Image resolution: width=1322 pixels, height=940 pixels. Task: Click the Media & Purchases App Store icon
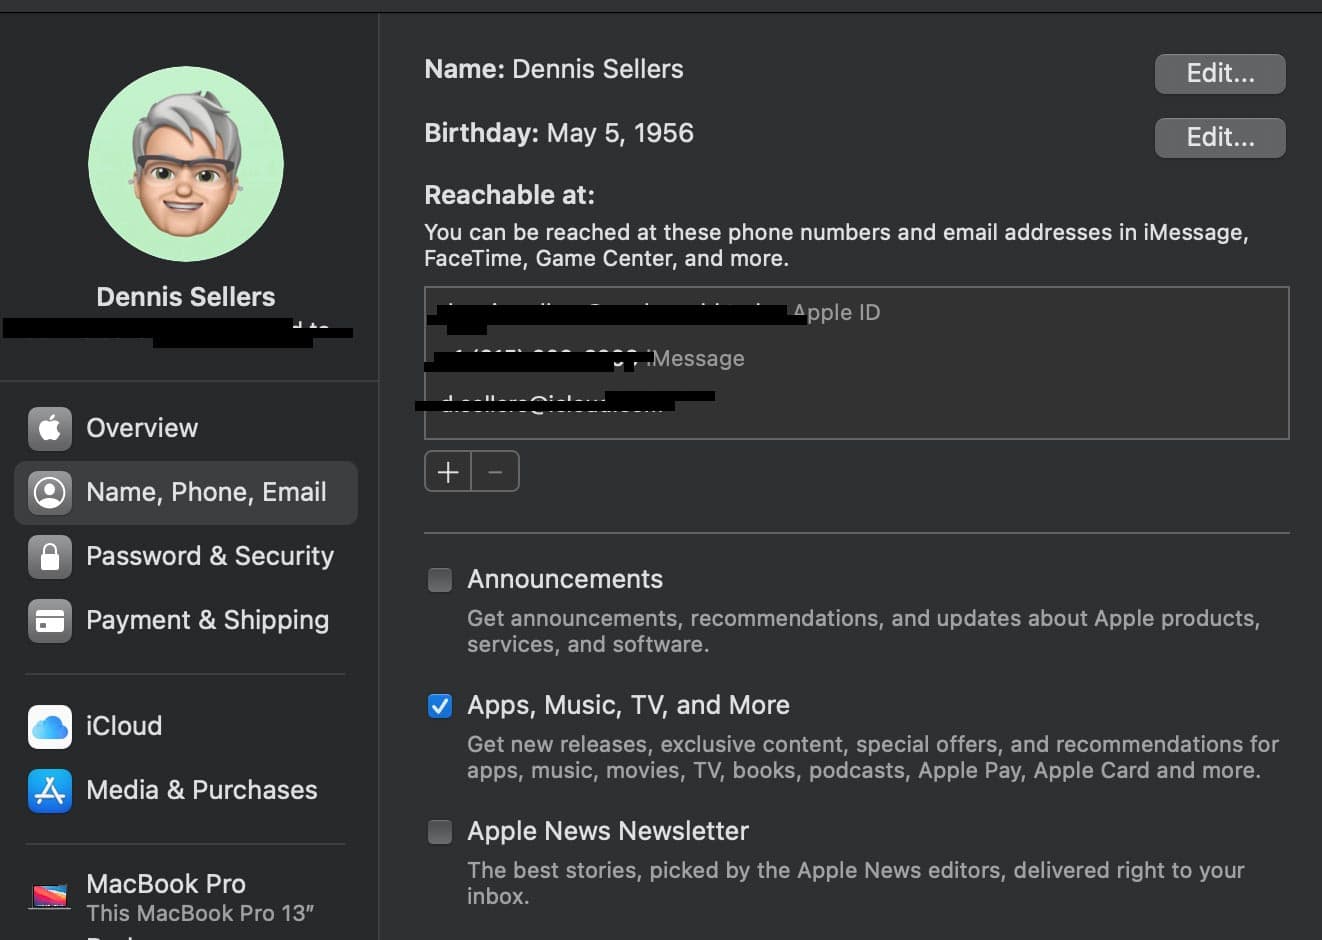pos(49,790)
